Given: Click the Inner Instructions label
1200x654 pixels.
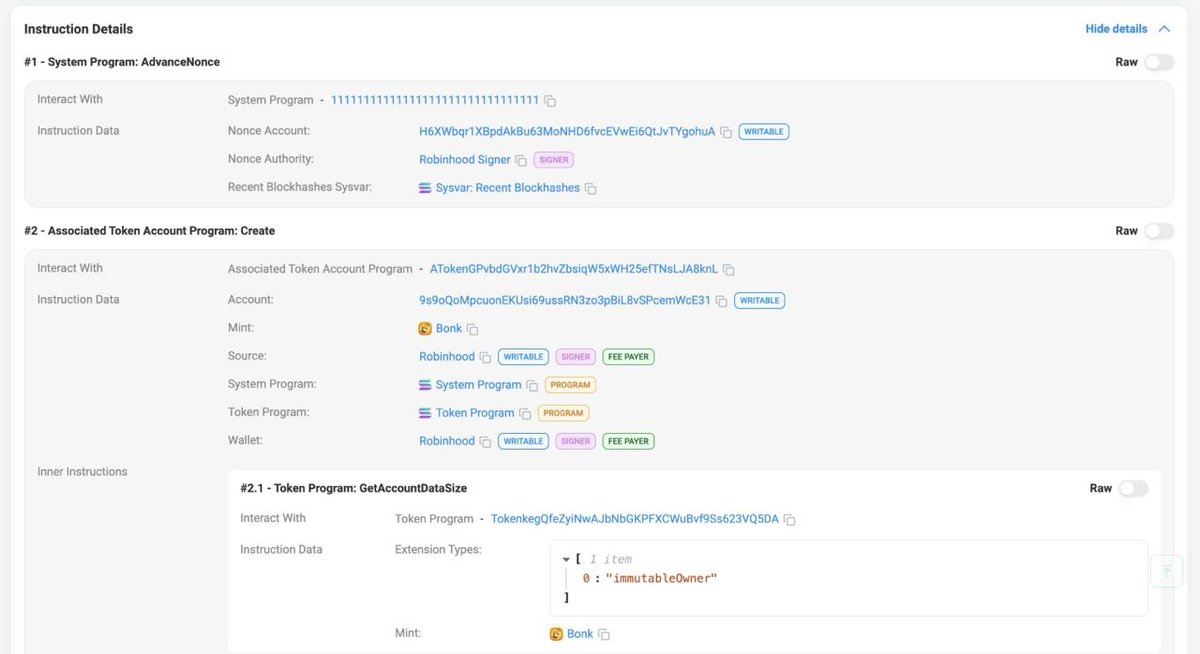Looking at the screenshot, I should 82,471.
